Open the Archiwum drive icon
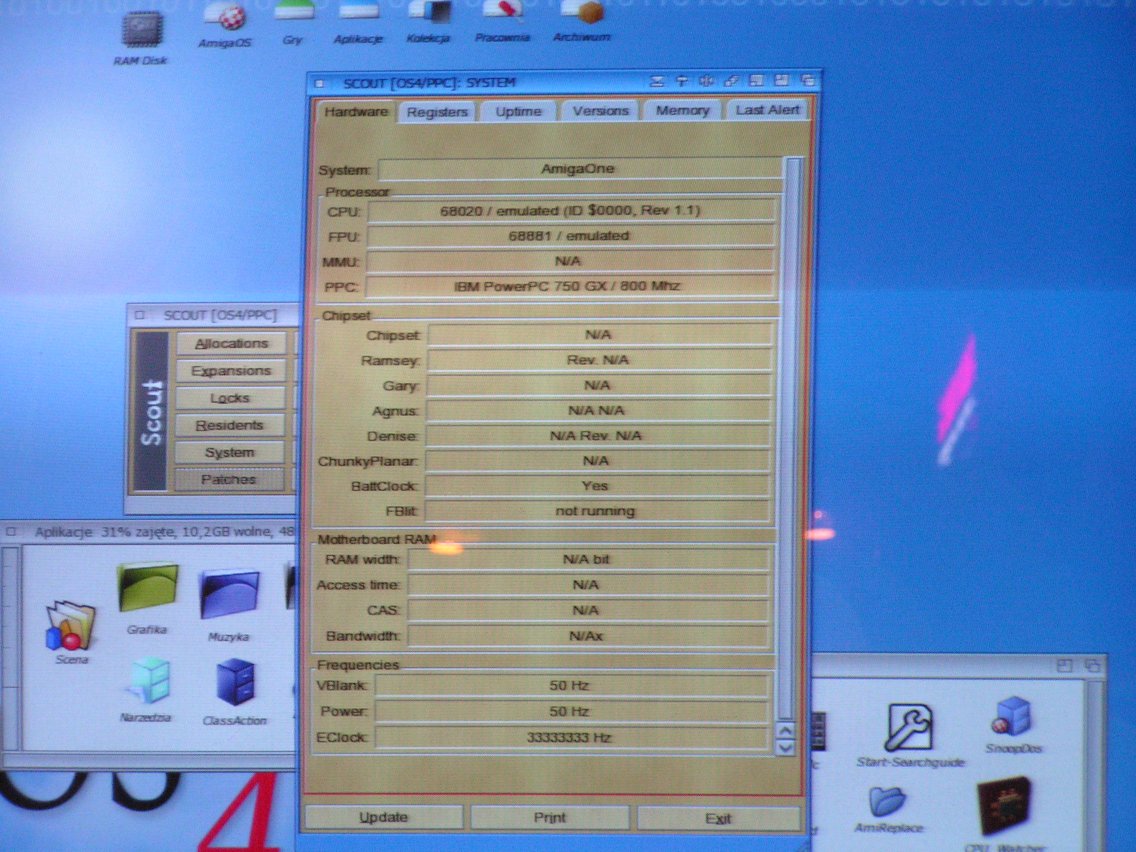Viewport: 1136px width, 852px height. tap(582, 12)
